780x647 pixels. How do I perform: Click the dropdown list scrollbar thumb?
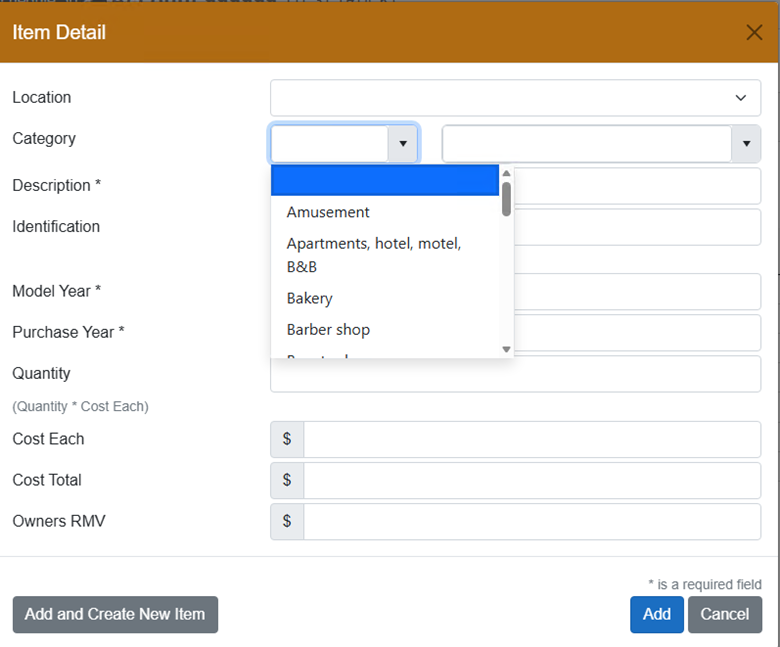pos(506,198)
